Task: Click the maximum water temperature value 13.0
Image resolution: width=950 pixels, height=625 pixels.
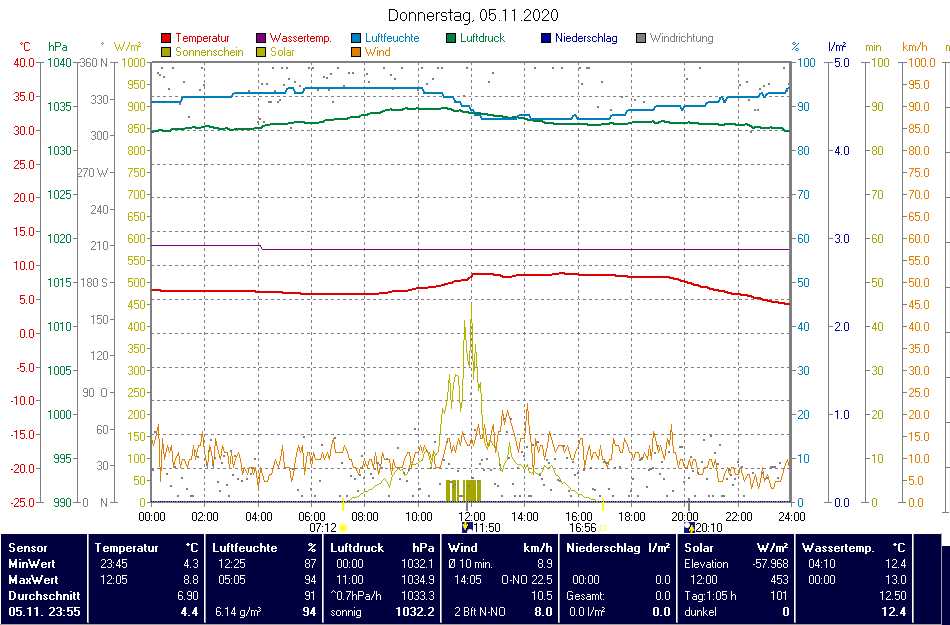Action: click(895, 580)
